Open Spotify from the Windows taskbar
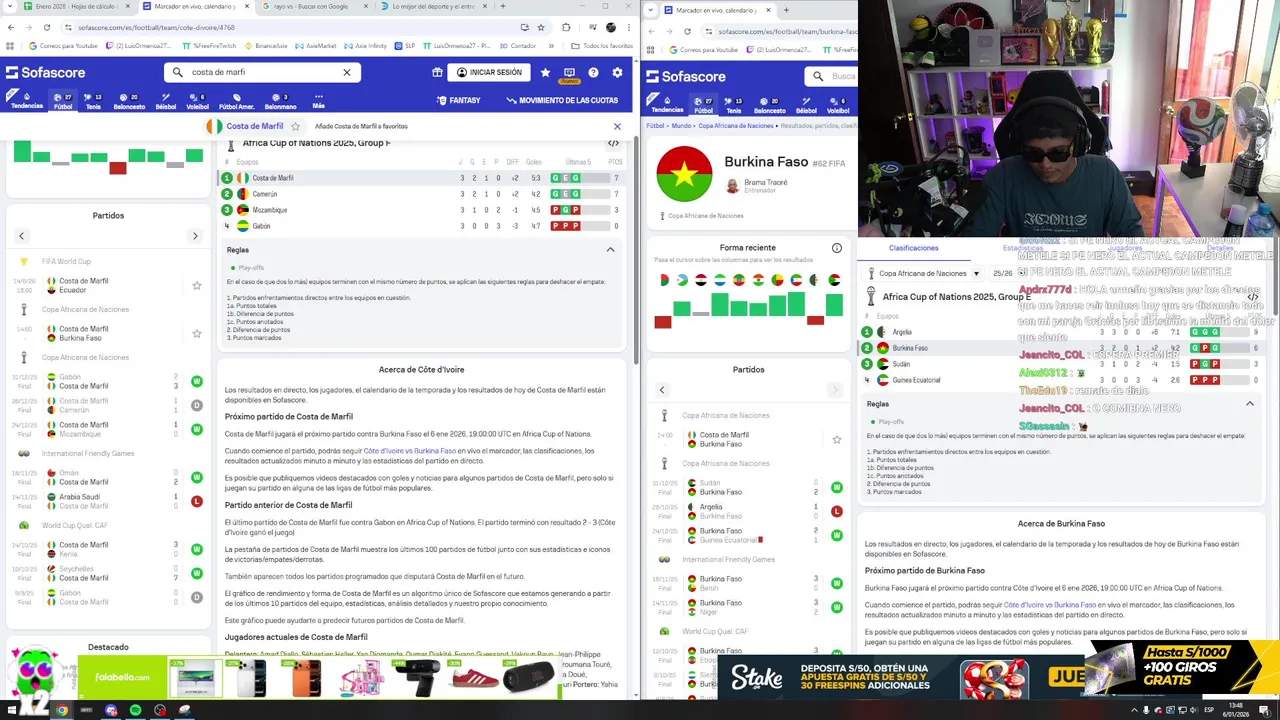Screen dimensions: 1280x720 [135, 710]
